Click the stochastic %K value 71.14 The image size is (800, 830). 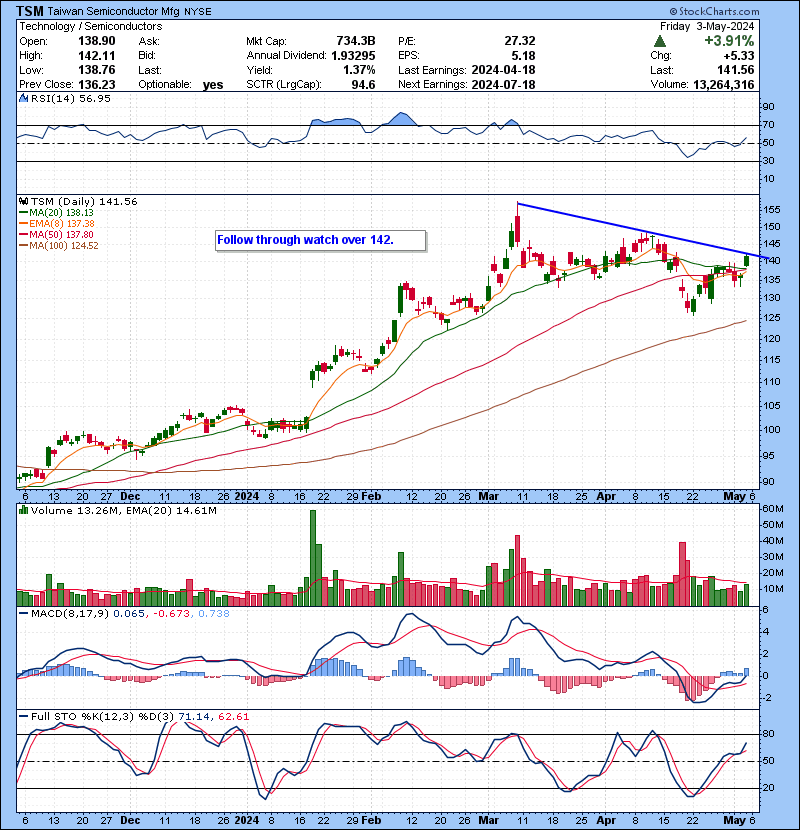click(193, 717)
